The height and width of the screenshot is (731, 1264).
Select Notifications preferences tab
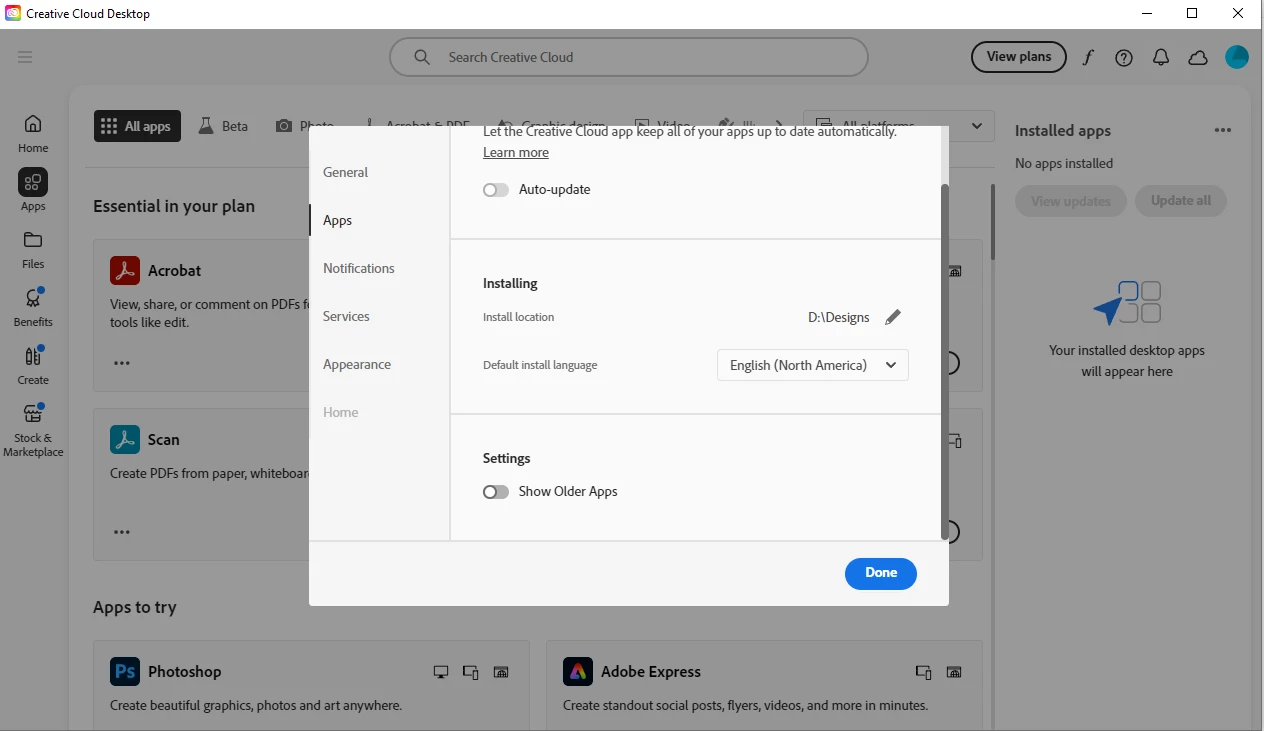359,268
